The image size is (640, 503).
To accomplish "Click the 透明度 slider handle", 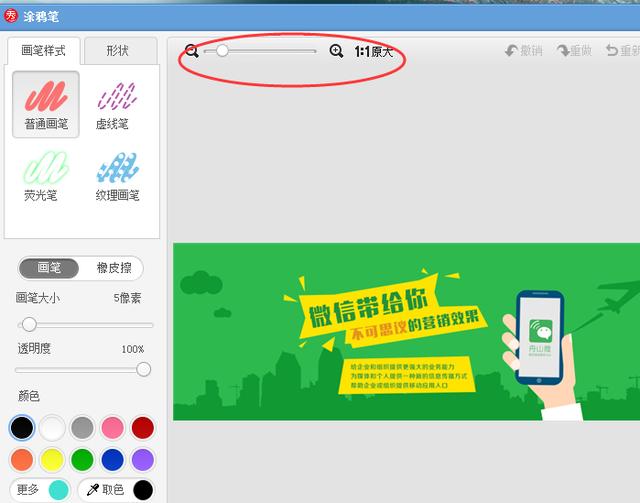I will click(143, 369).
